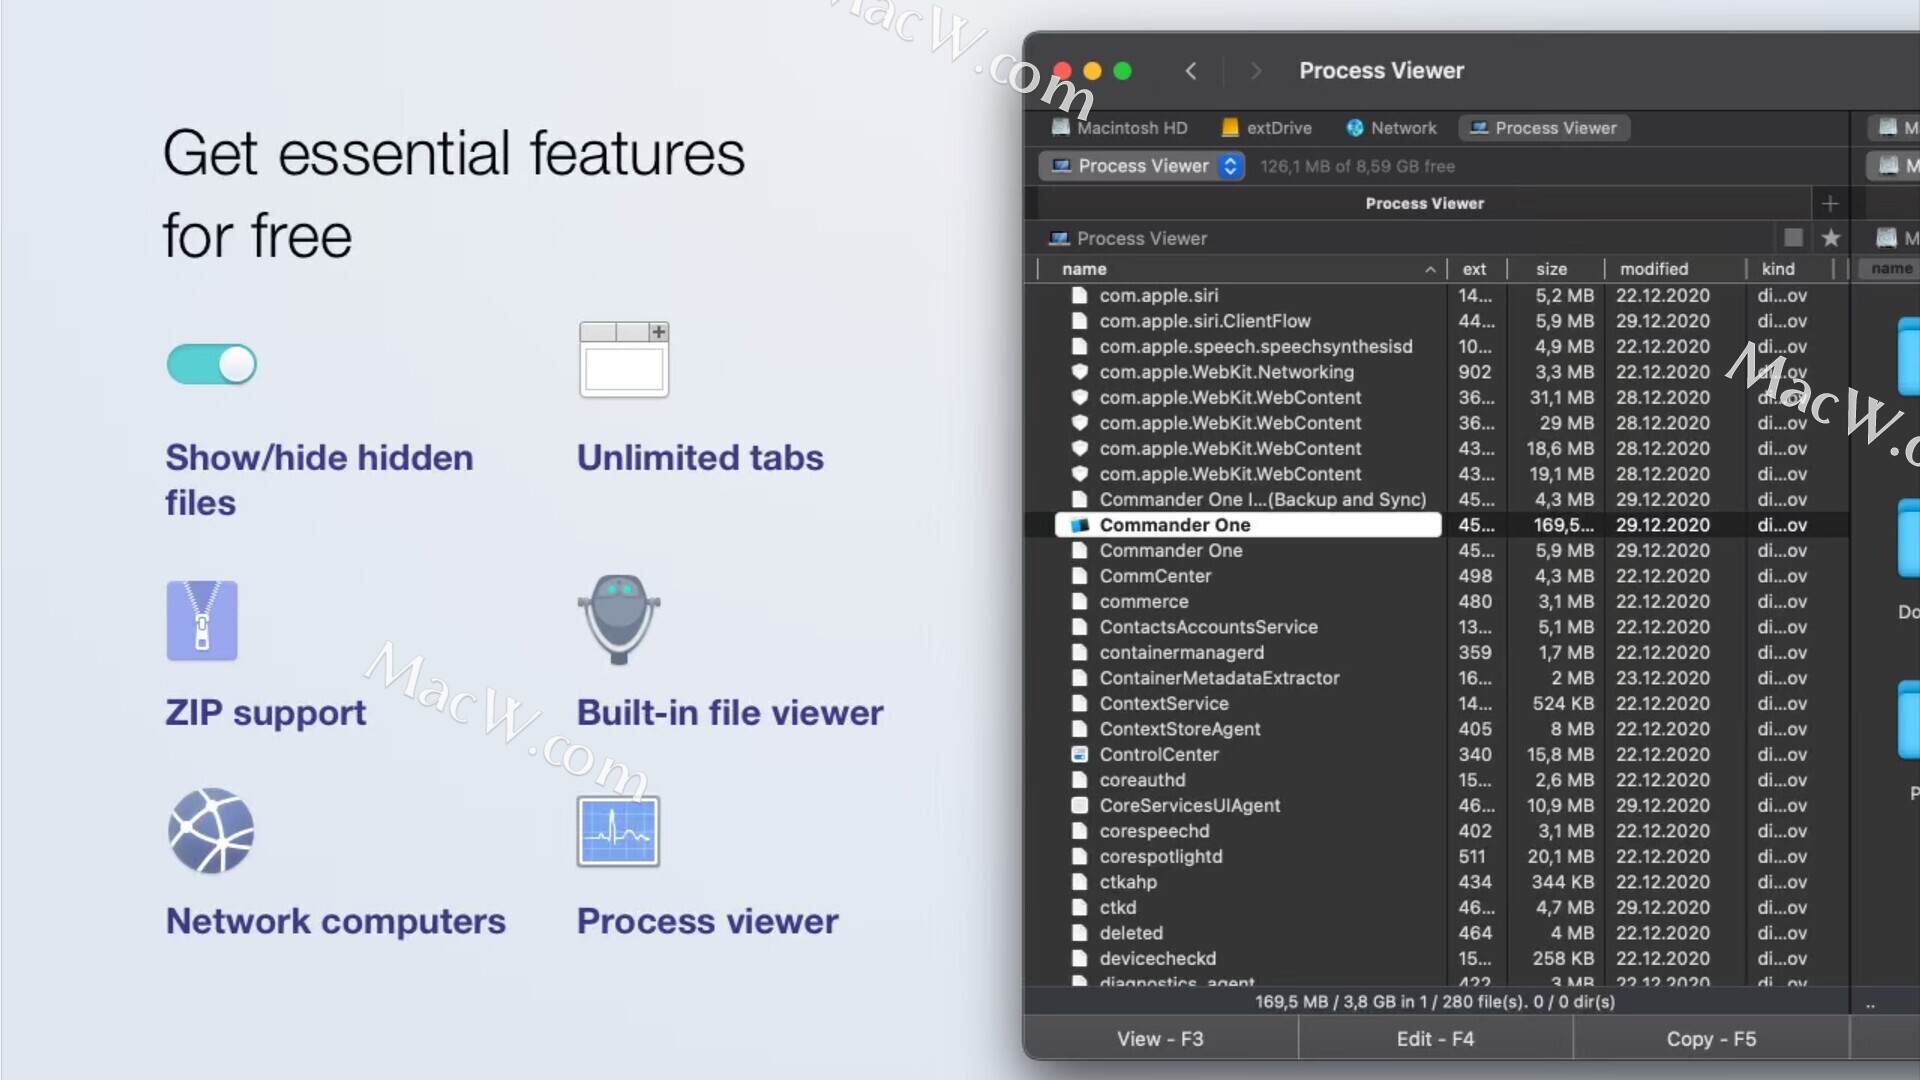Click the ControlCenter process icon
Image resolution: width=1920 pixels, height=1080 pixels.
[x=1079, y=755]
